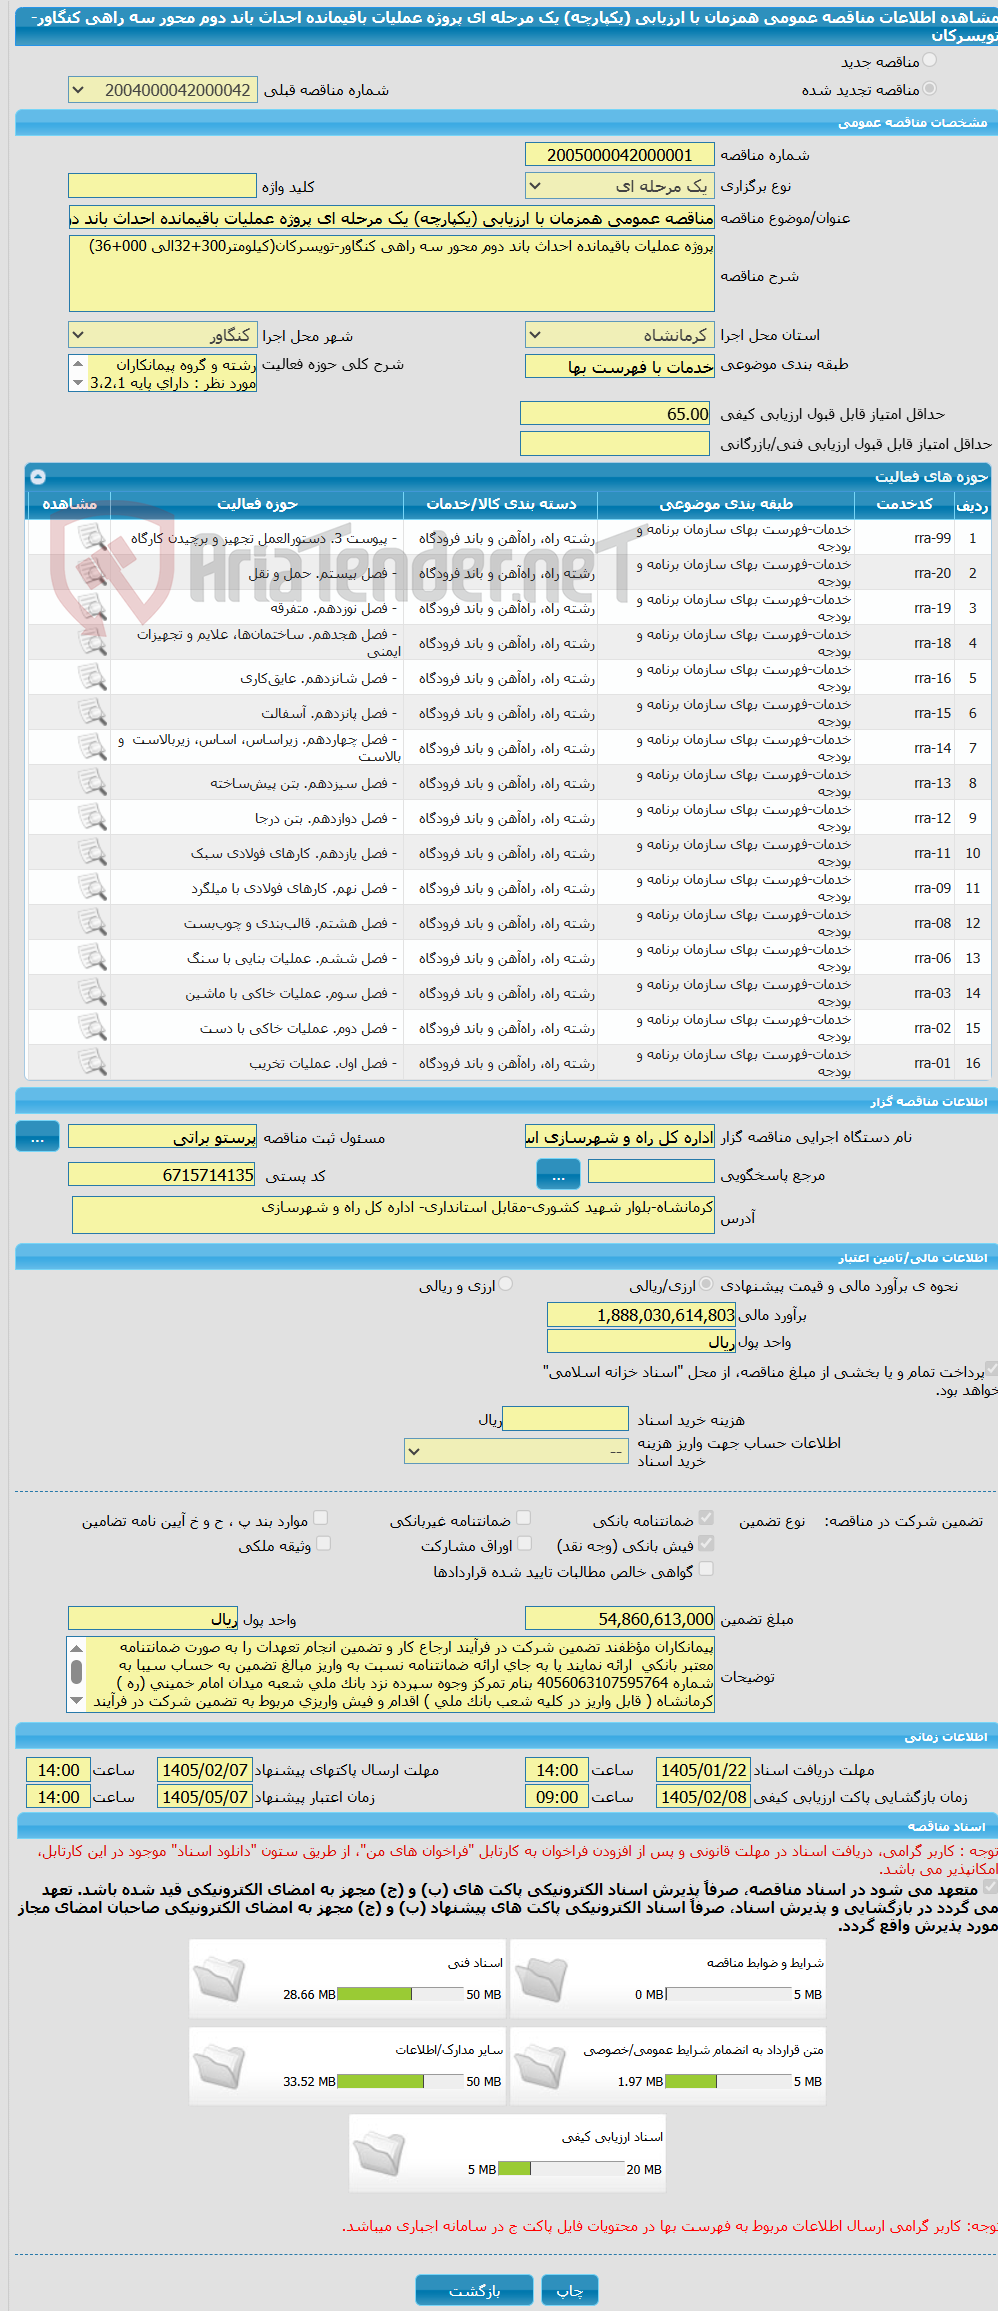Sort by the حوزه فعالیت column header
The width and height of the screenshot is (998, 2311).
tap(257, 504)
